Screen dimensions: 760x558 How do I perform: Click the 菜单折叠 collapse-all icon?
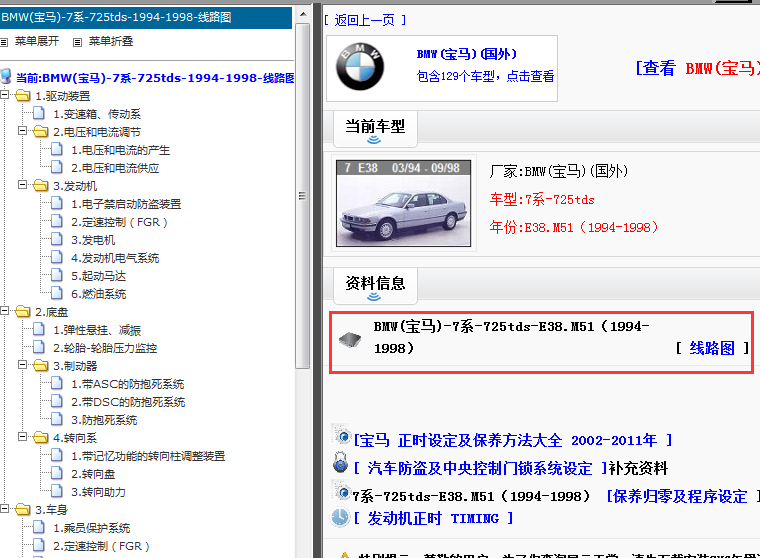tap(77, 42)
